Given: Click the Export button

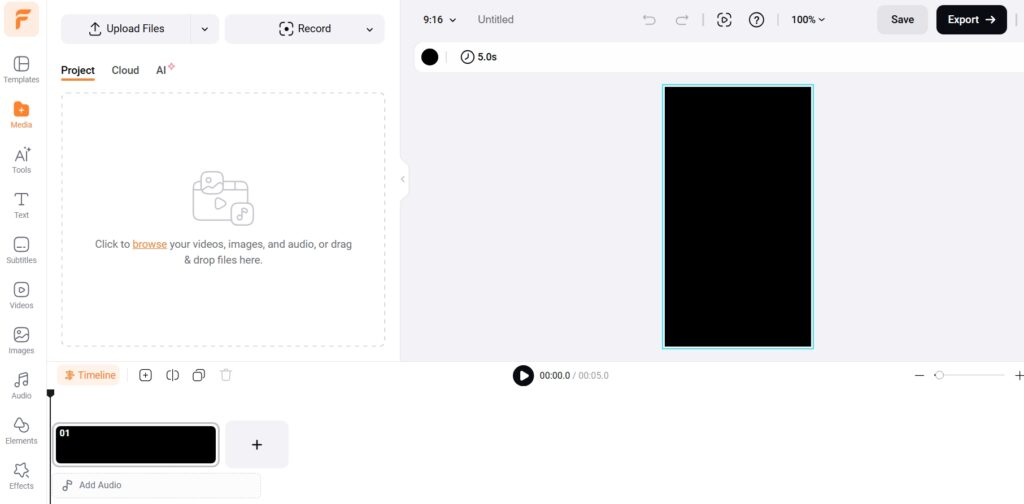Looking at the screenshot, I should point(970,20).
